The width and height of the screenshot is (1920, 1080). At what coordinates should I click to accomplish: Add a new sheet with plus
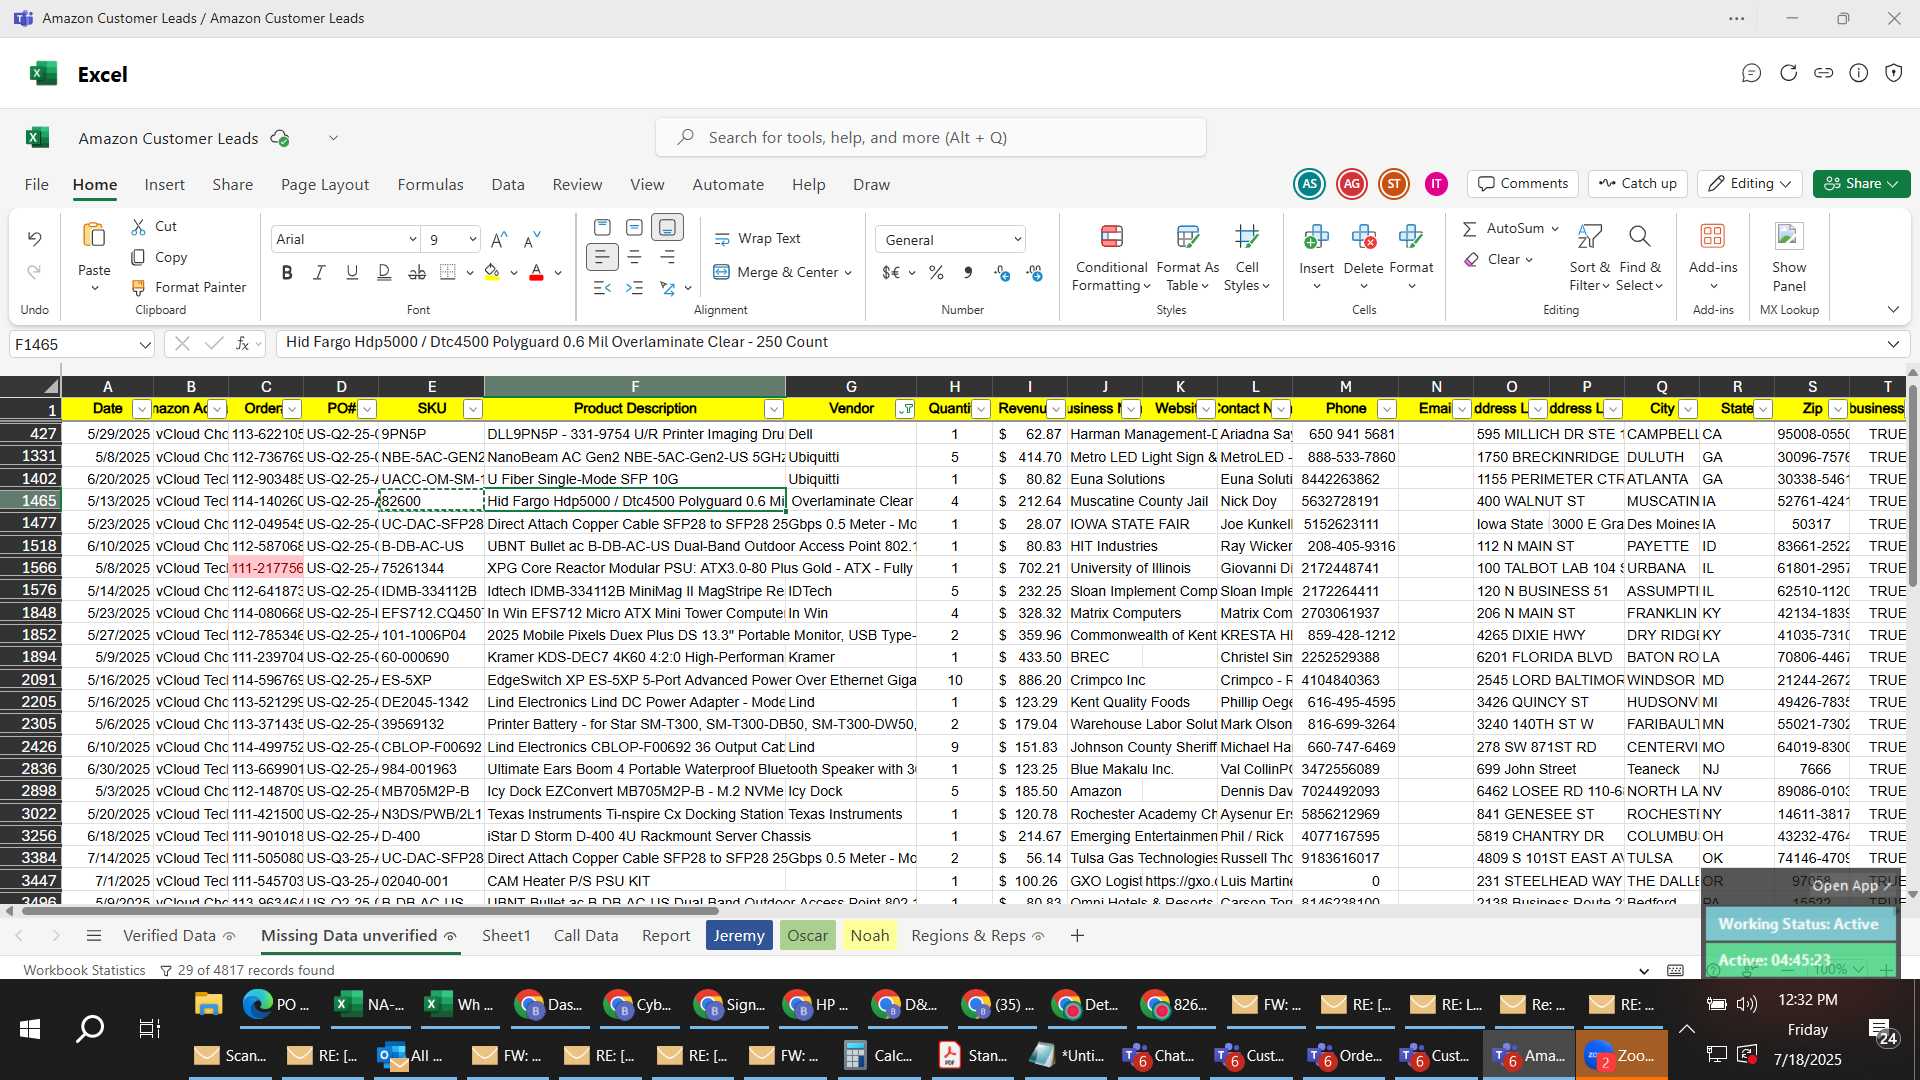coord(1077,936)
